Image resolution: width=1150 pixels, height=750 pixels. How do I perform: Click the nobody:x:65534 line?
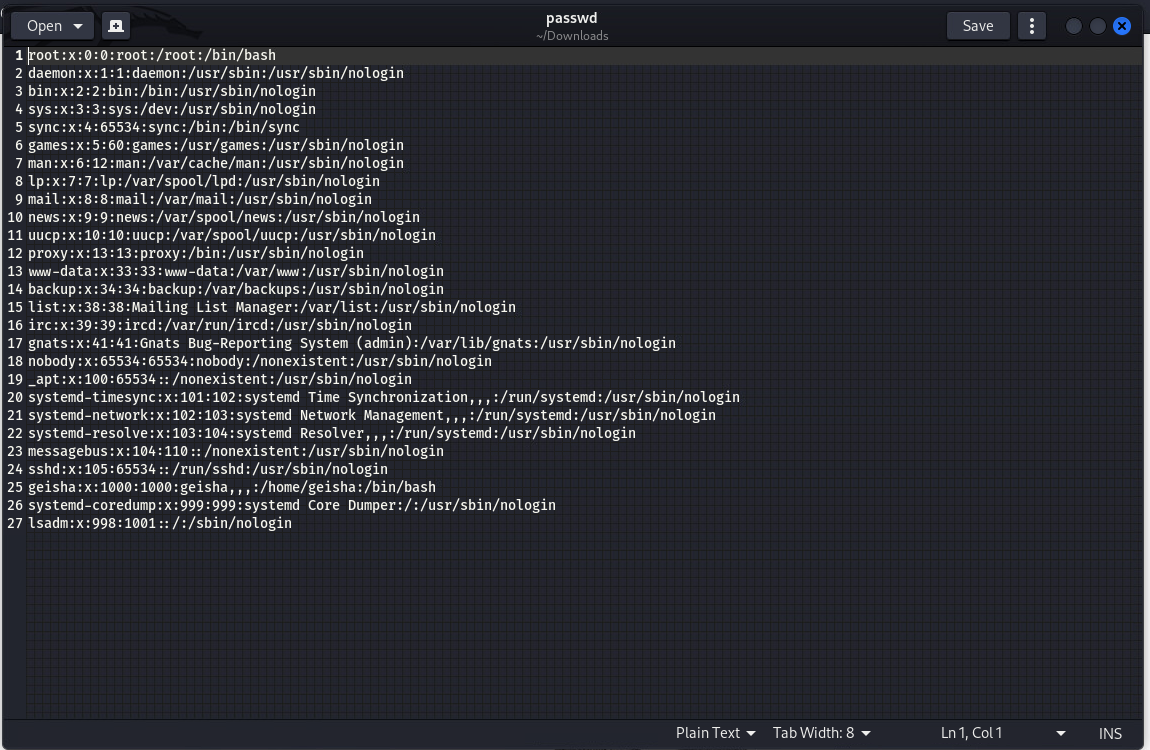(x=260, y=361)
